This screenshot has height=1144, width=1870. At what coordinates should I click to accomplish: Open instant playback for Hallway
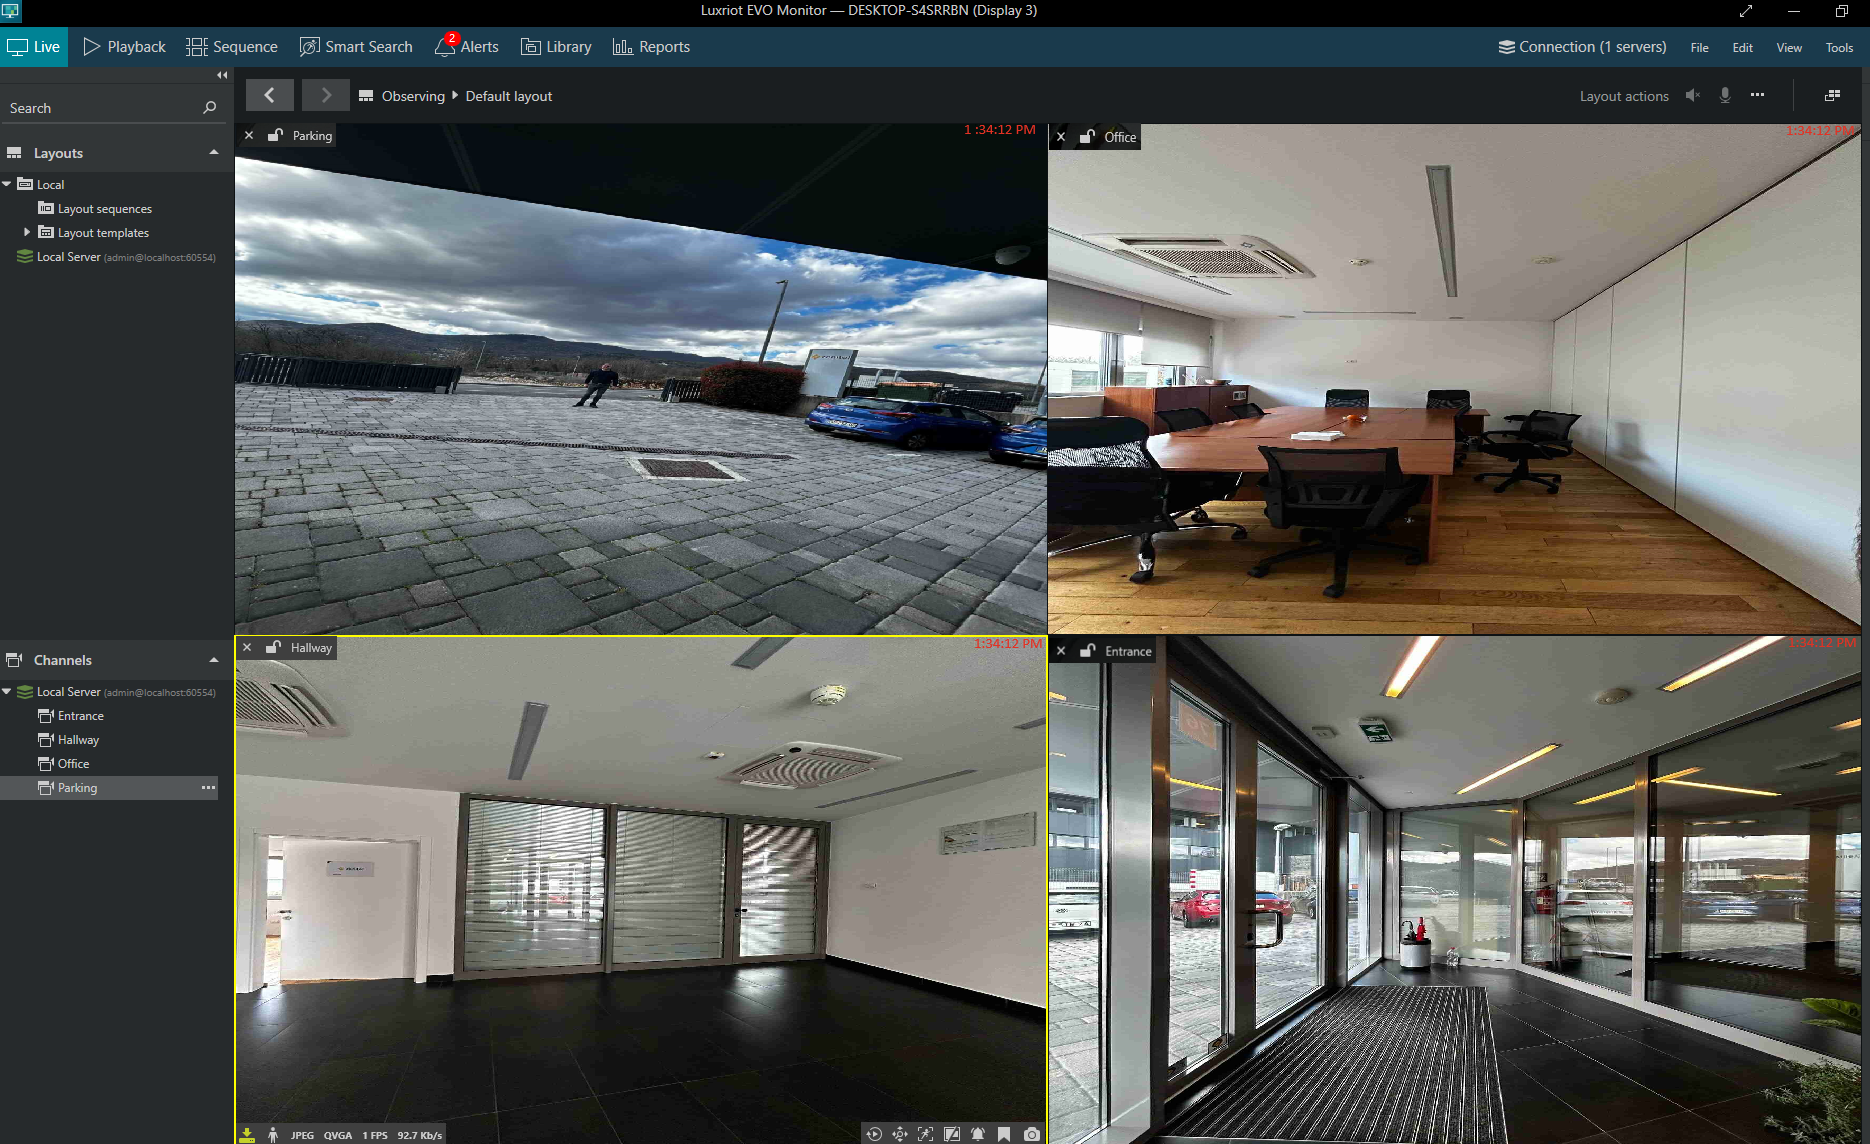coord(874,1134)
